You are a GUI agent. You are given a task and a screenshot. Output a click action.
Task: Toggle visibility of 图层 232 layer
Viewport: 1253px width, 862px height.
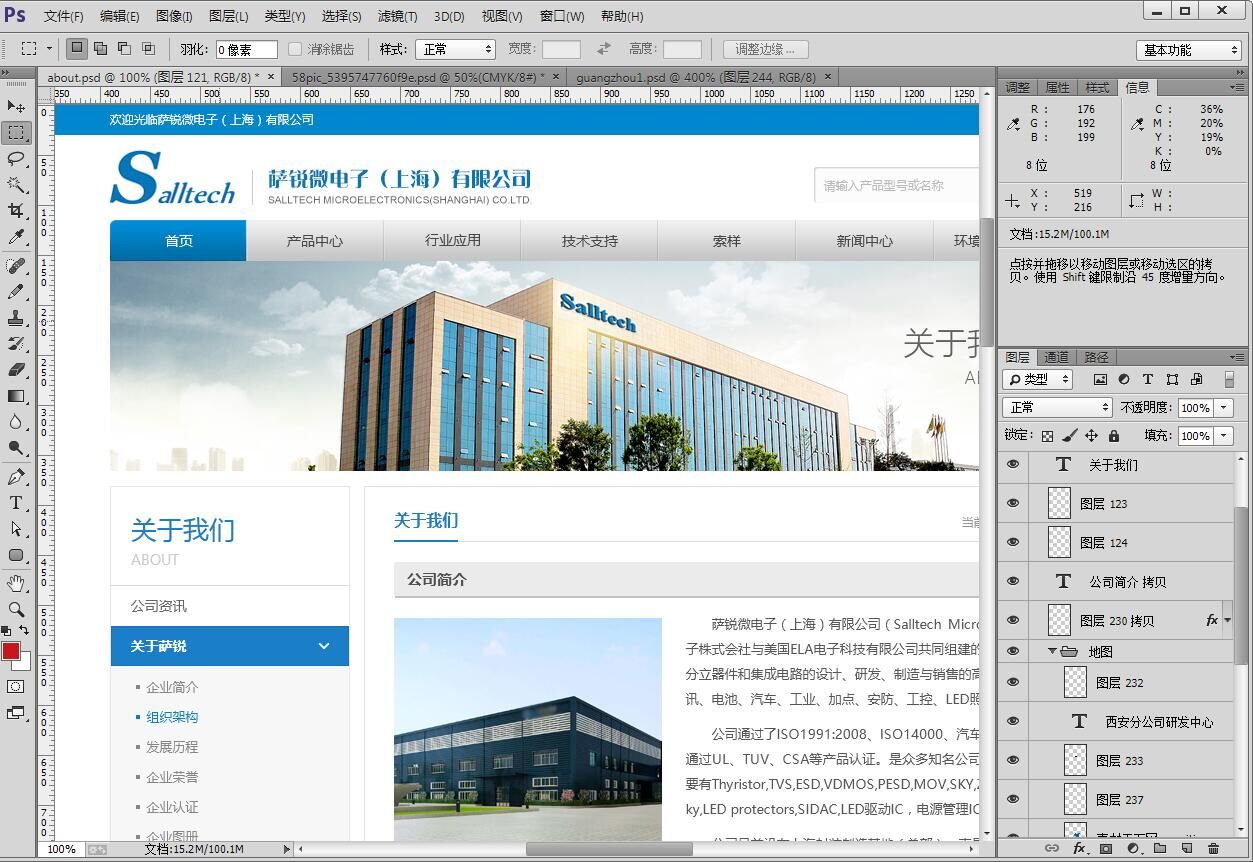pos(1013,682)
